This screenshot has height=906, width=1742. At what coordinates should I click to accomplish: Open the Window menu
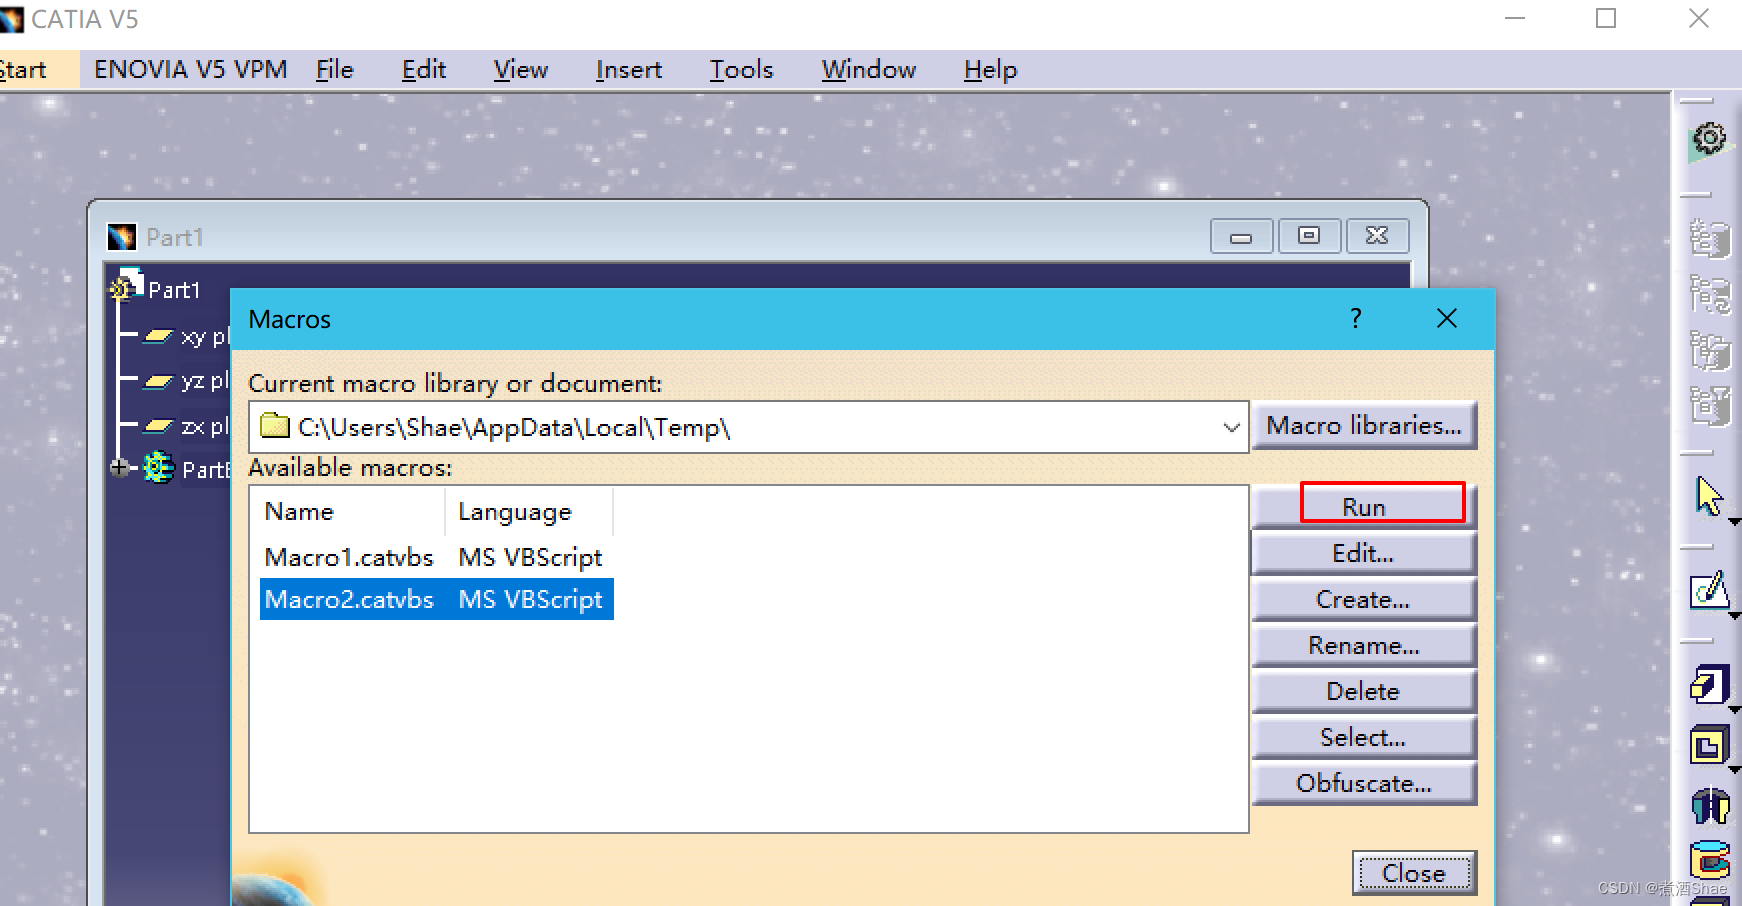coord(869,70)
